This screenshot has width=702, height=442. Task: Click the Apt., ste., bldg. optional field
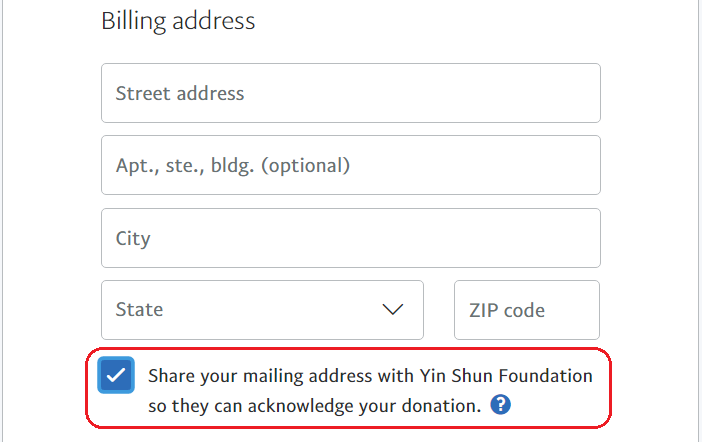[351, 165]
